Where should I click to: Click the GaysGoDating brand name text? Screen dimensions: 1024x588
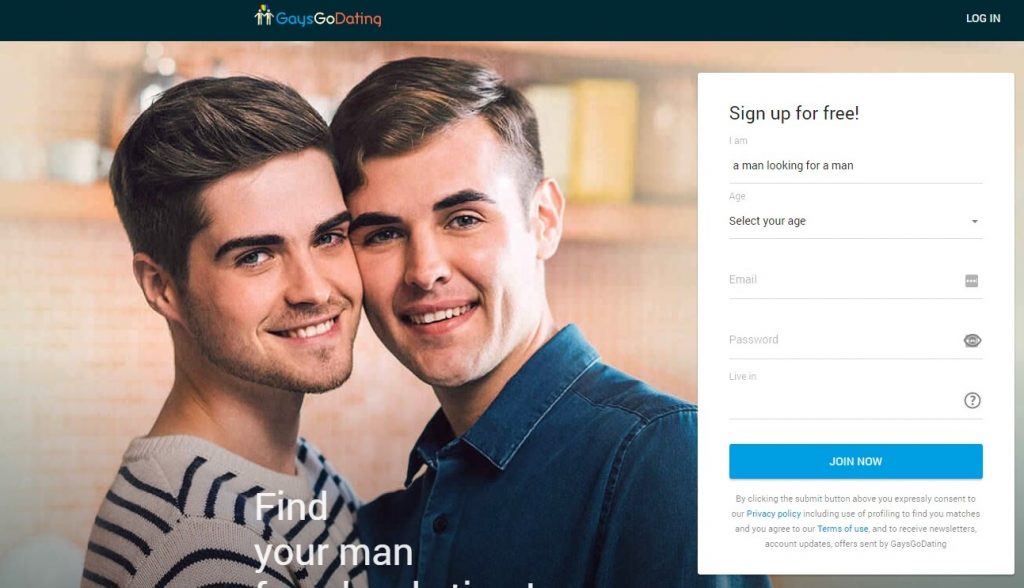(x=328, y=19)
